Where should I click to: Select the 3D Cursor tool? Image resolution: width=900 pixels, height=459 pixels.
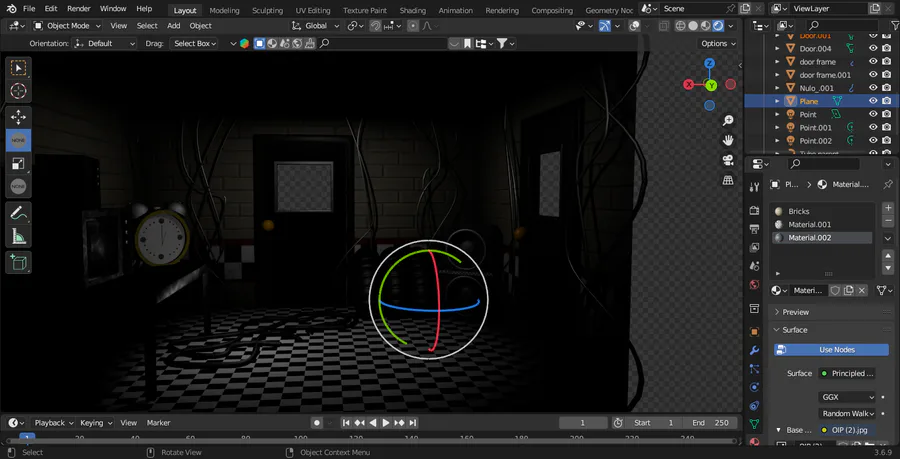[x=18, y=91]
